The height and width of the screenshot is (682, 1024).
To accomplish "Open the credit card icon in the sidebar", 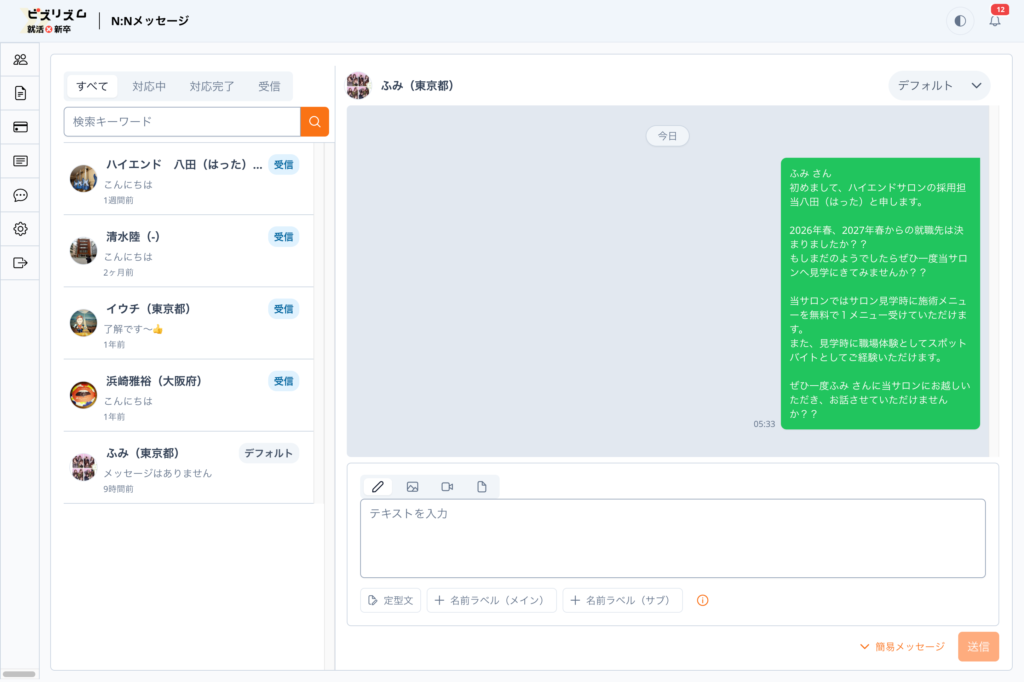I will click(20, 127).
